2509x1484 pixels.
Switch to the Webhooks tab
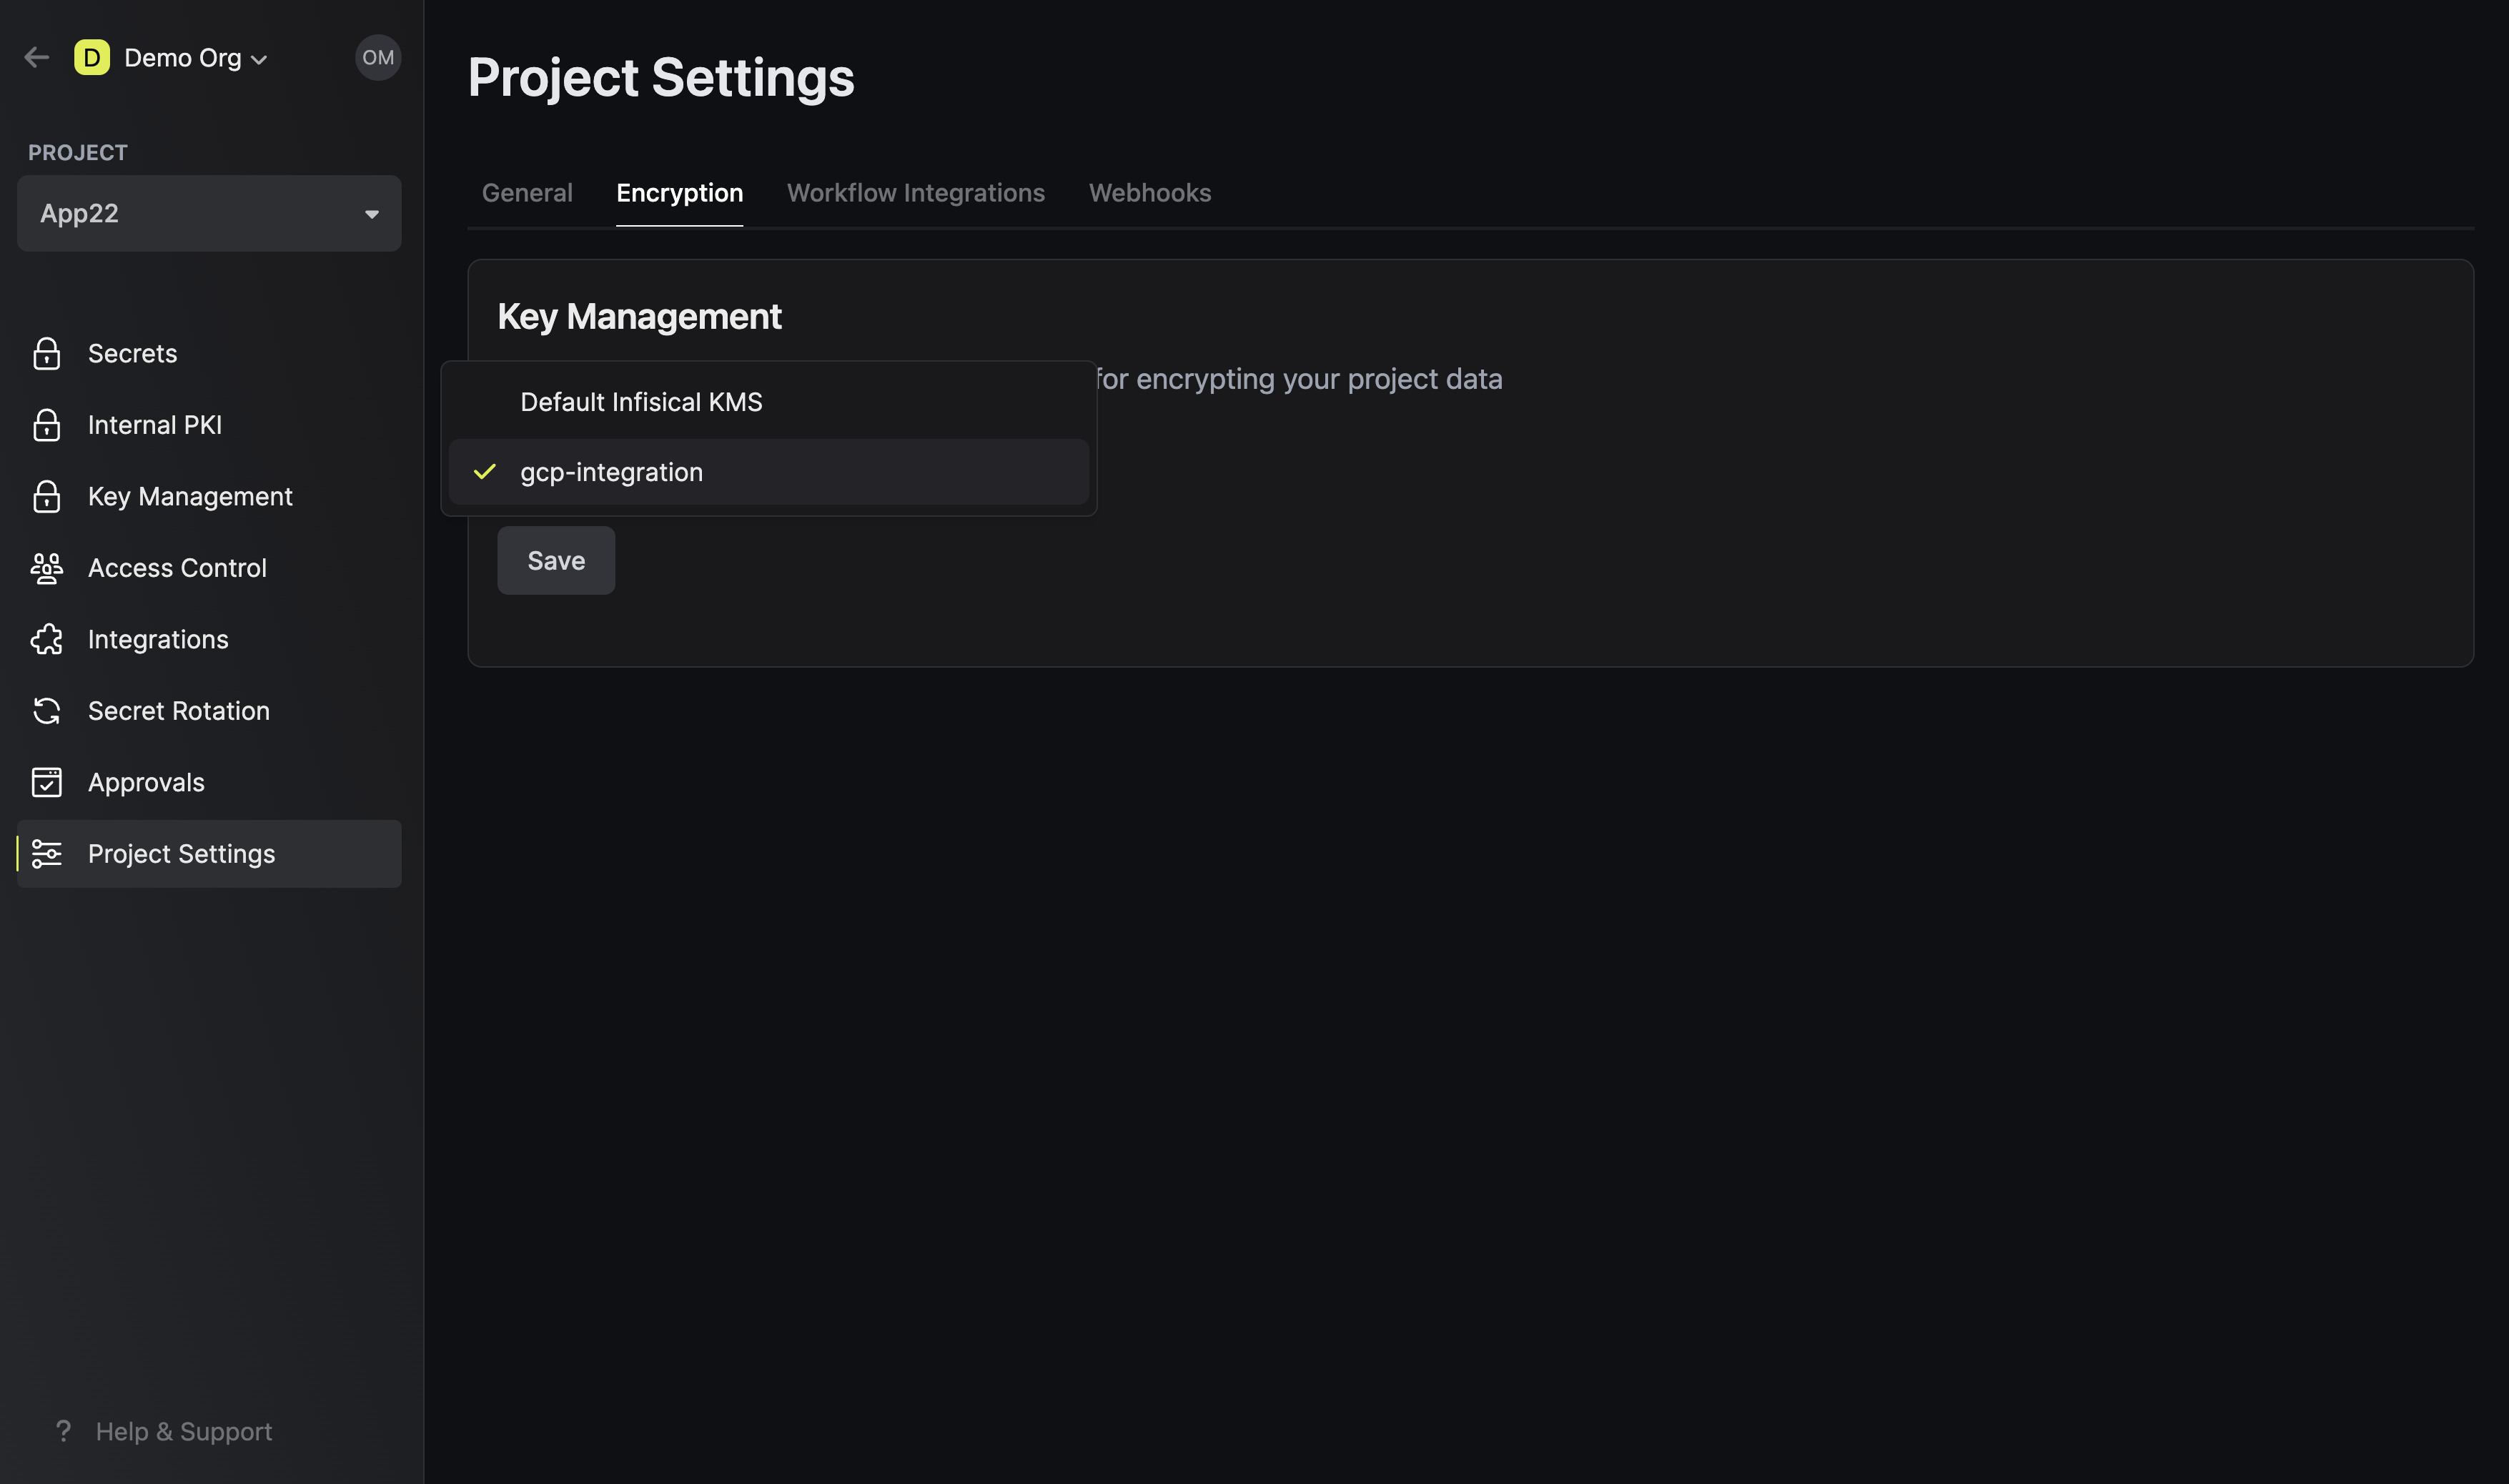click(x=1149, y=193)
